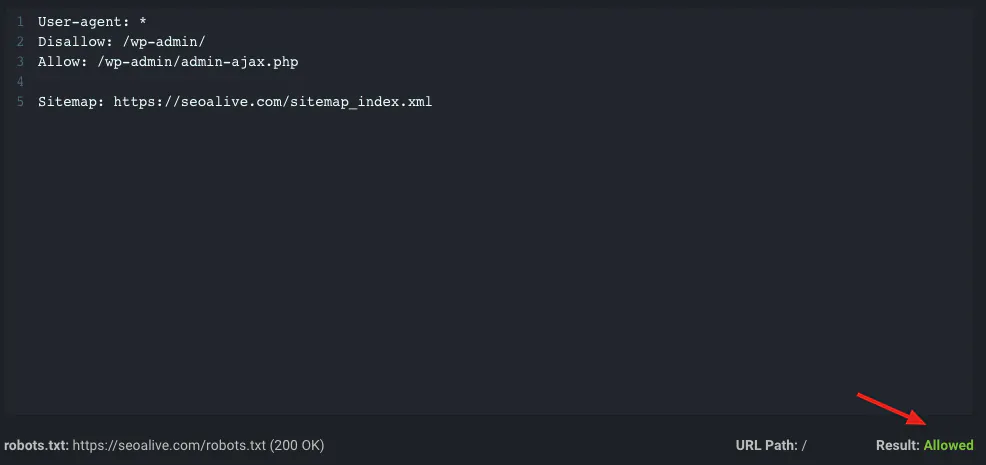Click the URL Path label

(765, 445)
